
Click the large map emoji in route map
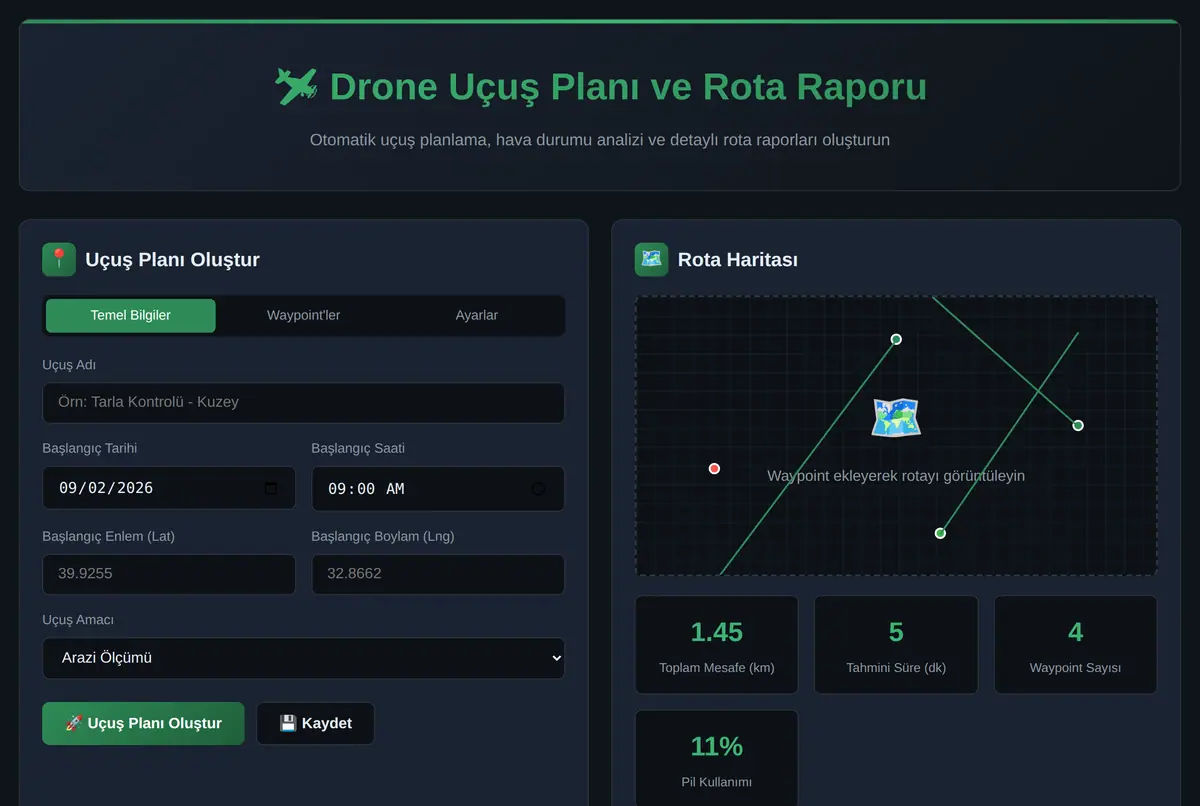point(896,418)
